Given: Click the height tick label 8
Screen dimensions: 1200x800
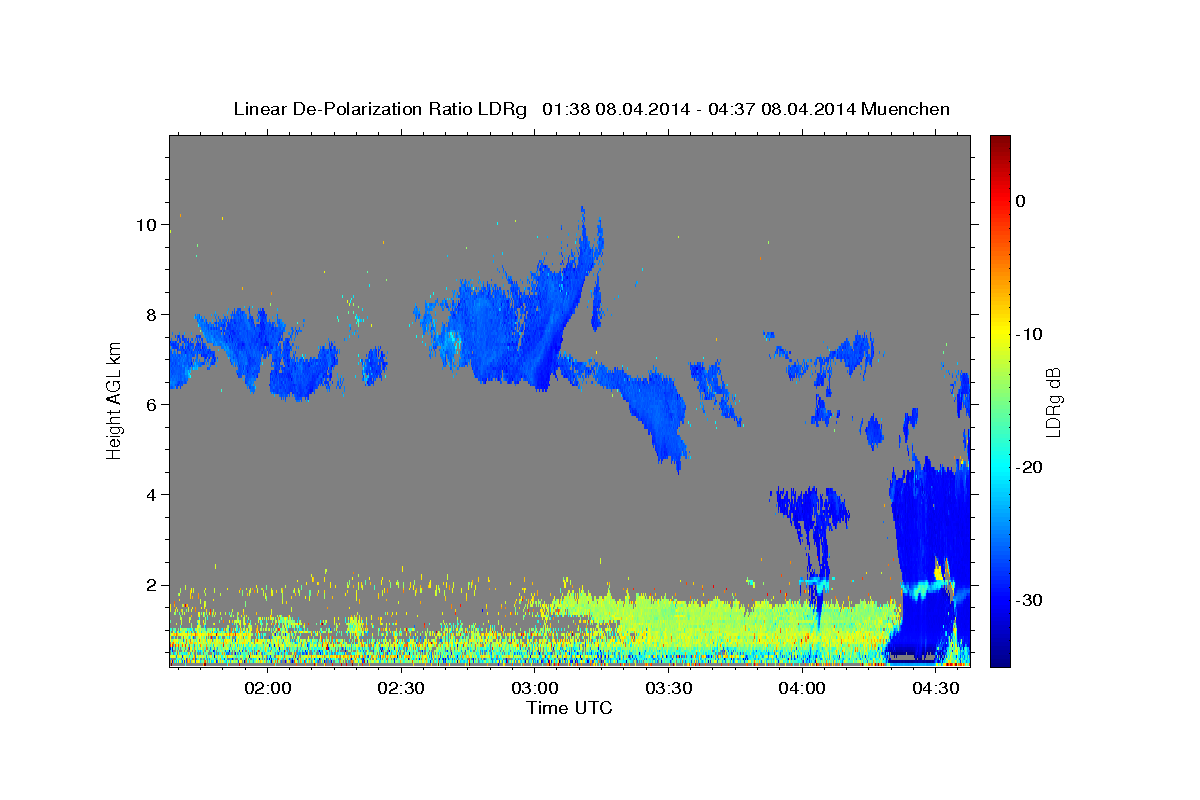Looking at the screenshot, I should [x=151, y=314].
